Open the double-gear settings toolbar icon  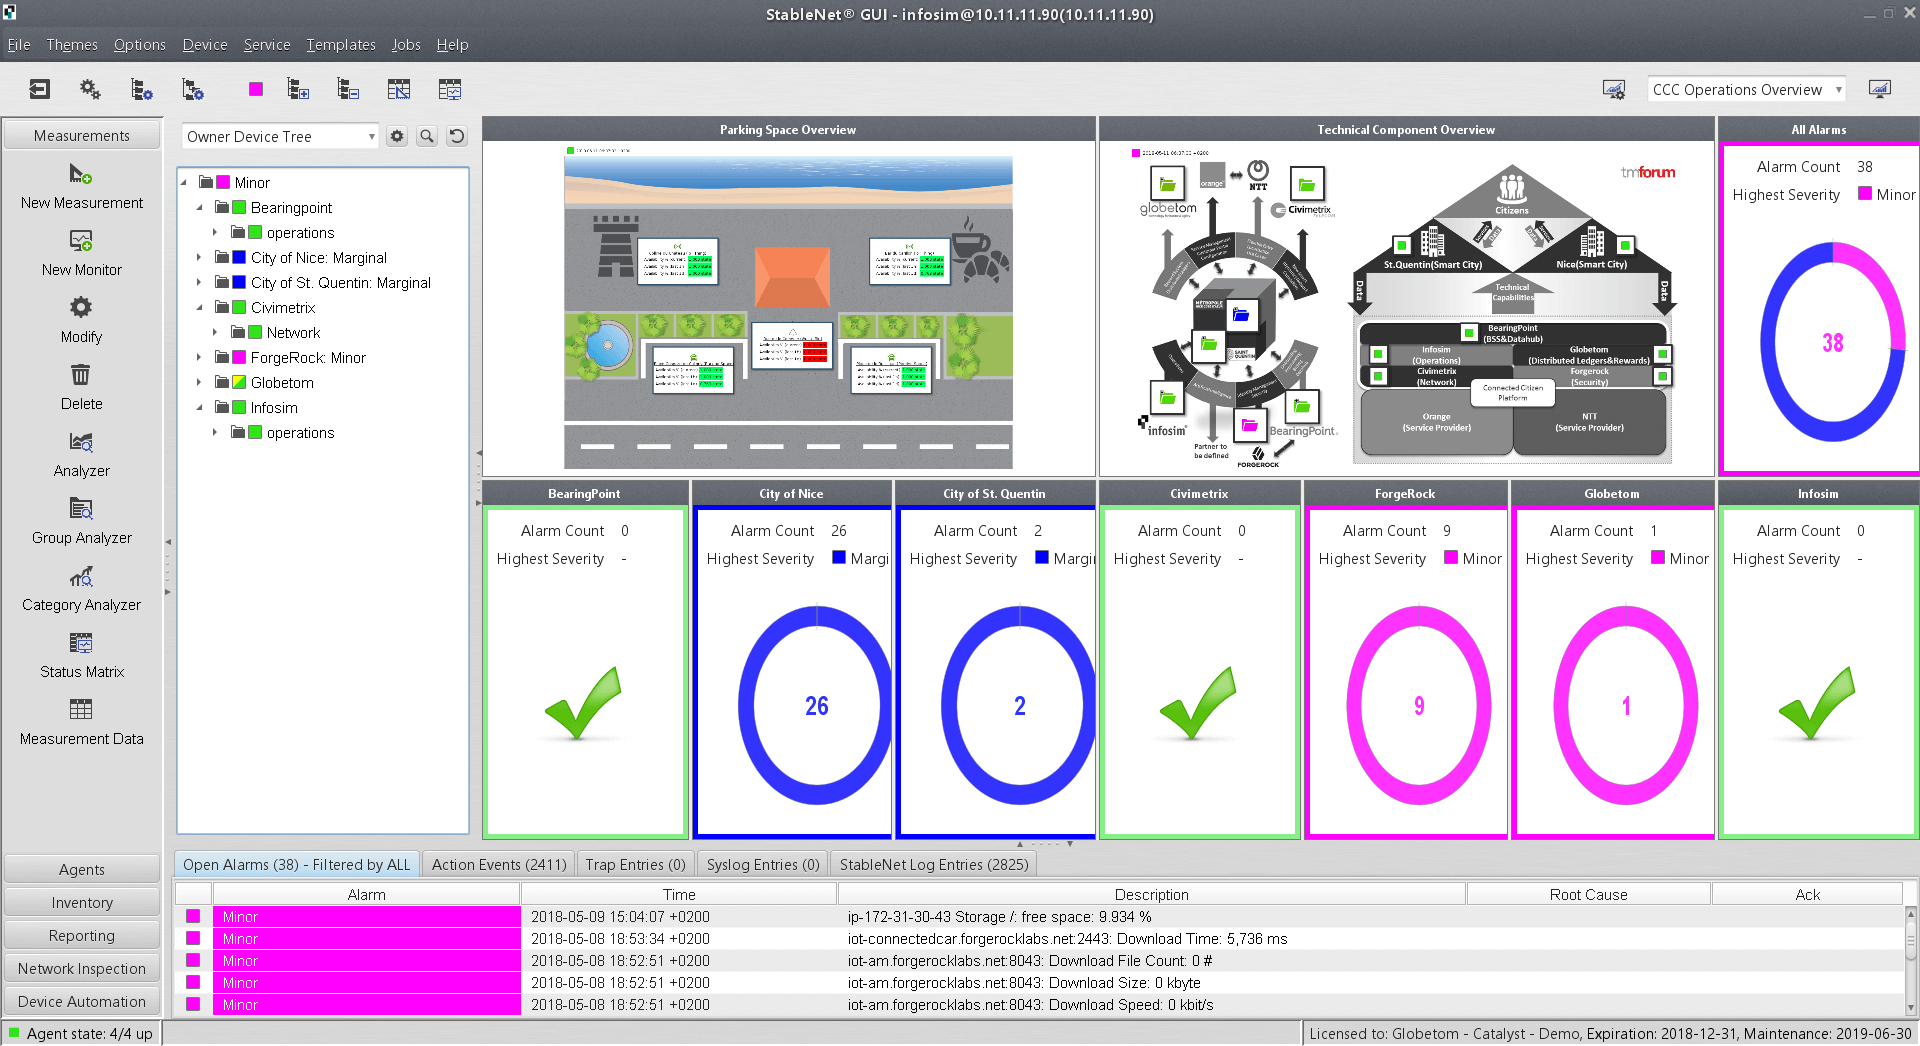point(90,89)
